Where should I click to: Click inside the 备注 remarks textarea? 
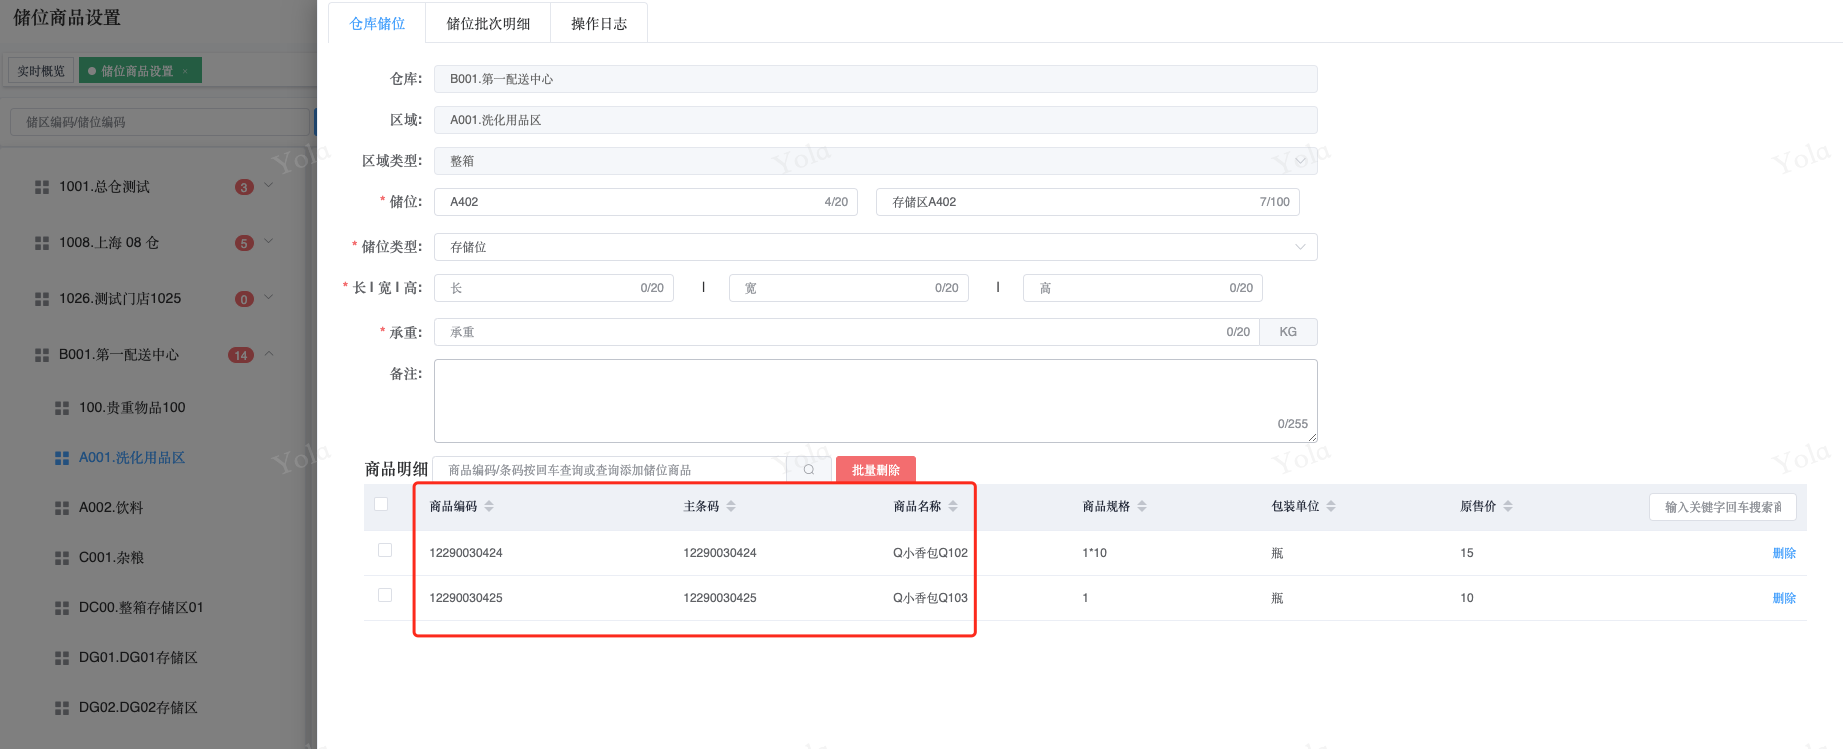875,401
